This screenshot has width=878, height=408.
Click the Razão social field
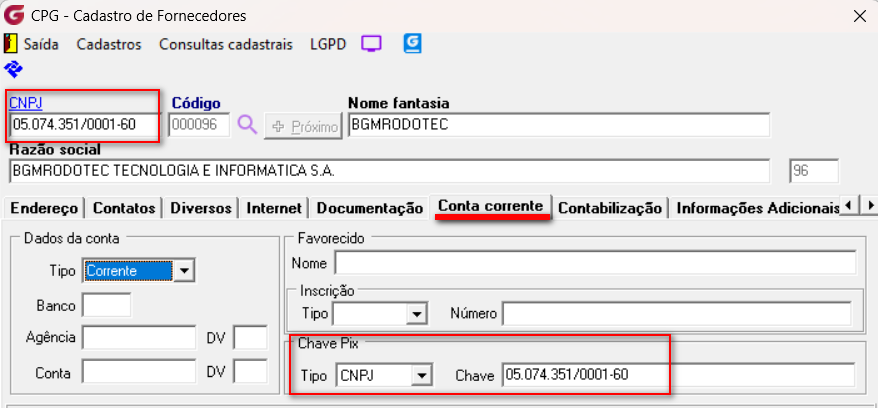click(390, 171)
